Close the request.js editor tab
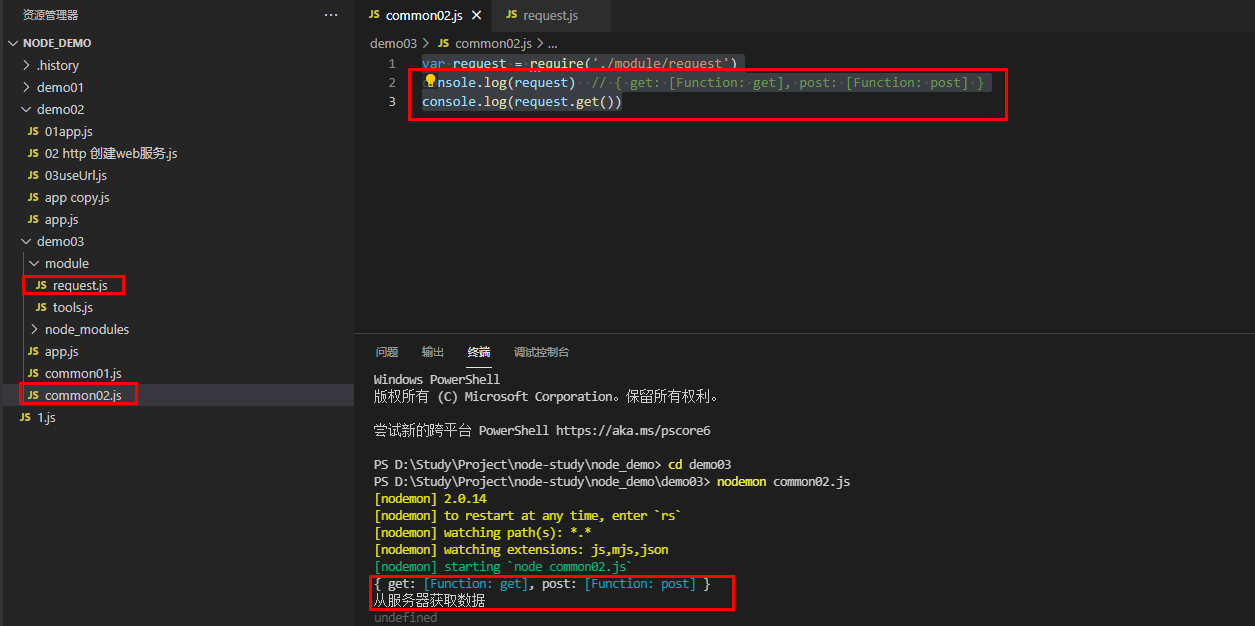The width and height of the screenshot is (1255, 626). [x=599, y=15]
